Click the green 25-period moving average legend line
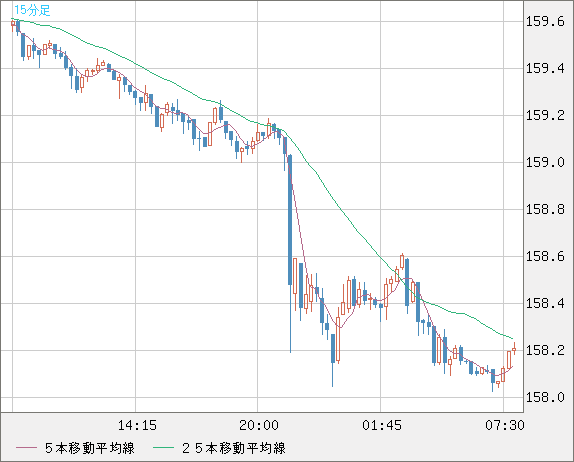Viewport: 574px width, 462px height. click(x=163, y=448)
